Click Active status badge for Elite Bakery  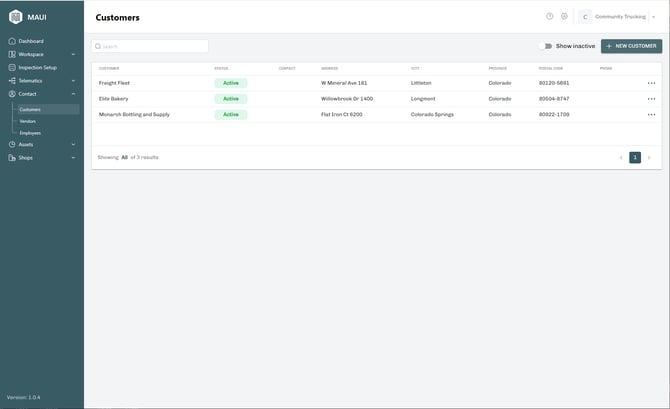[x=231, y=99]
